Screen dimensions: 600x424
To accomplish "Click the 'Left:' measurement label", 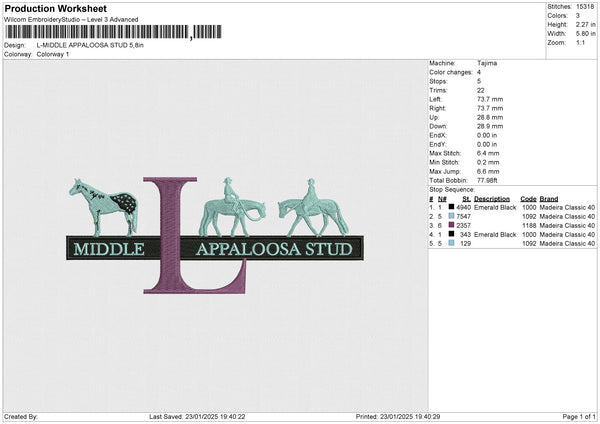I will tap(435, 99).
